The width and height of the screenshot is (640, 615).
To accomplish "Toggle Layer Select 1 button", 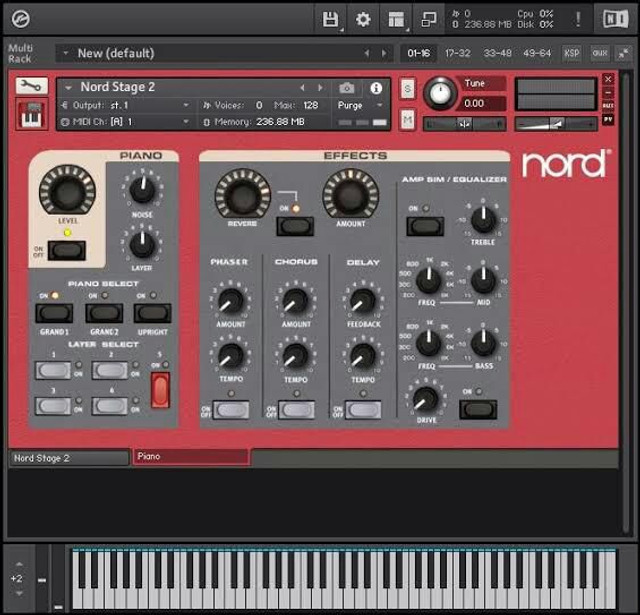I will point(53,371).
